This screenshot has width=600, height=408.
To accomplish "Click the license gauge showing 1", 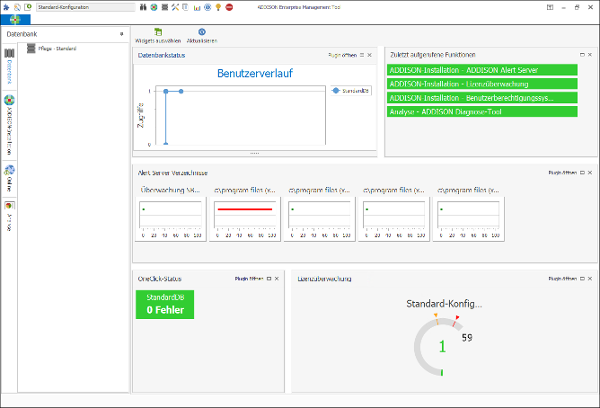I will click(x=442, y=346).
